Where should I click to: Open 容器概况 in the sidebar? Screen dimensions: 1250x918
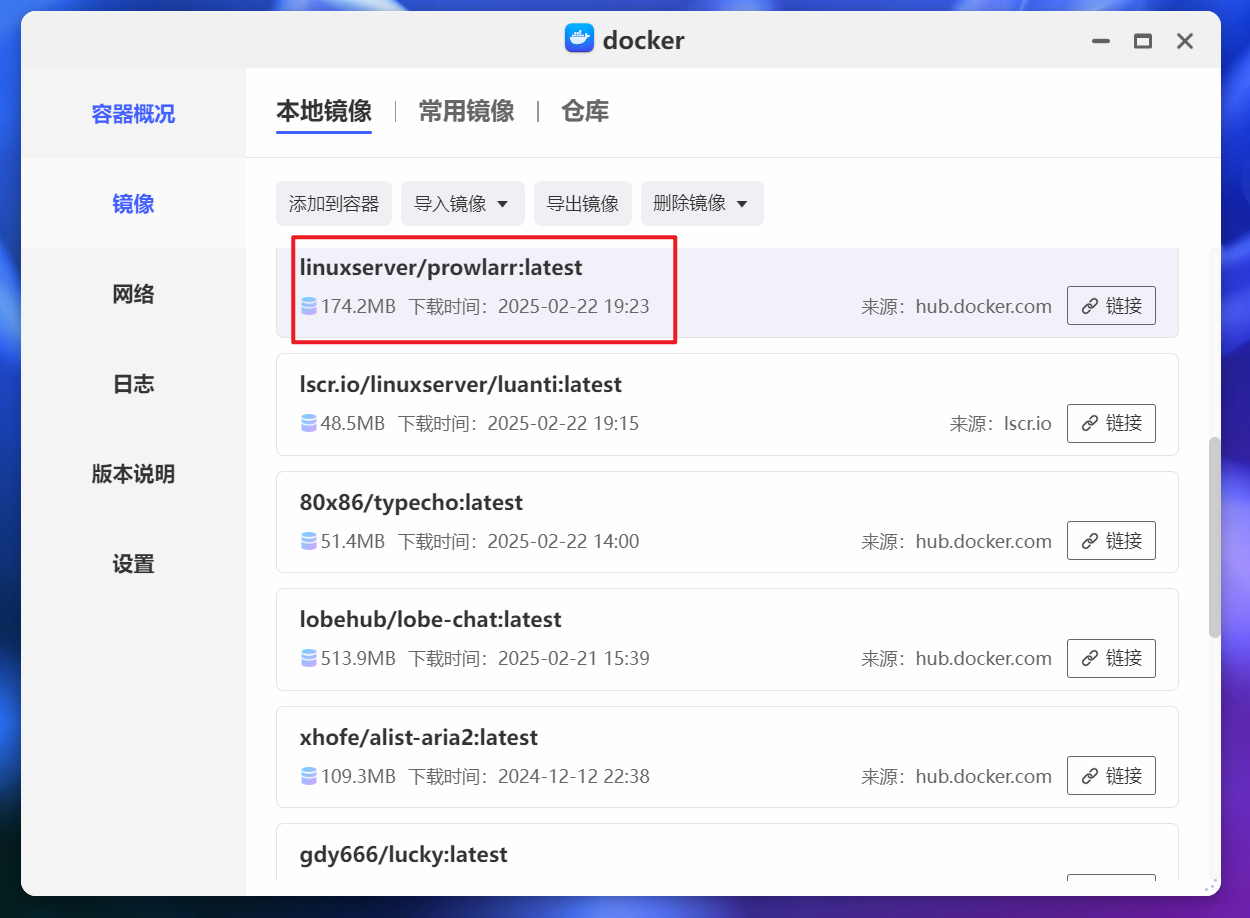click(x=133, y=114)
